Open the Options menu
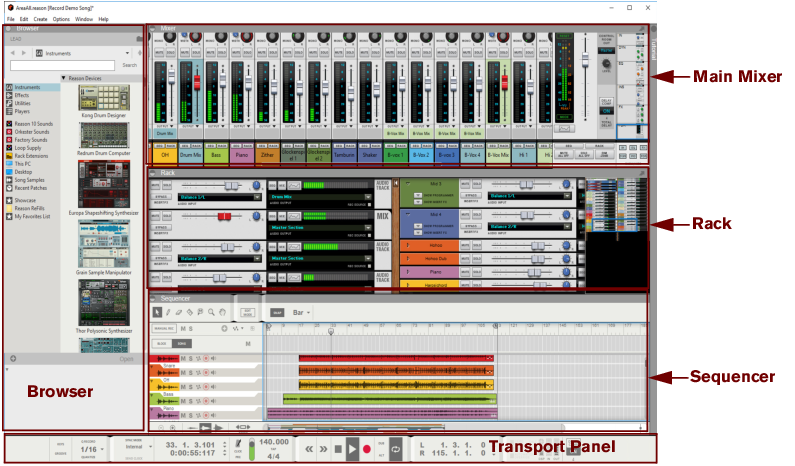This screenshot has width=795, height=466. [61, 19]
